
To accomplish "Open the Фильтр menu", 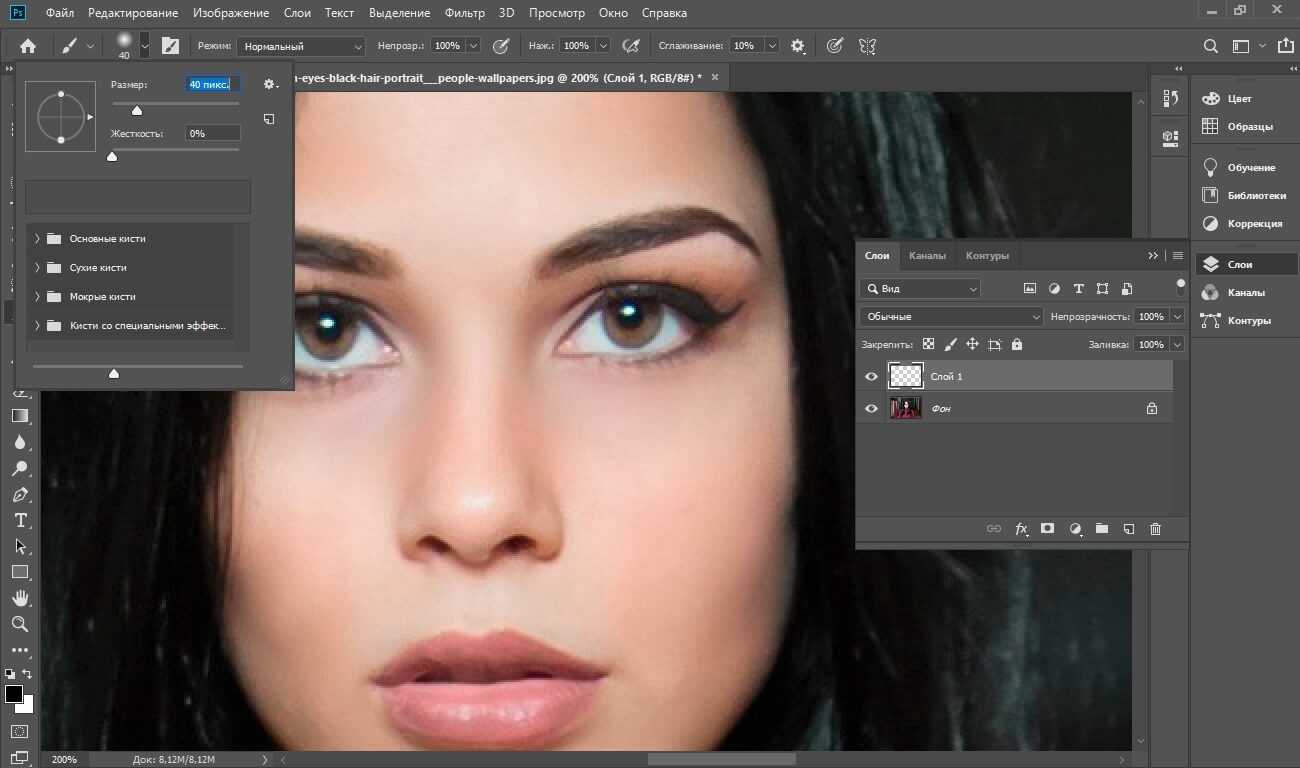I will tap(463, 13).
